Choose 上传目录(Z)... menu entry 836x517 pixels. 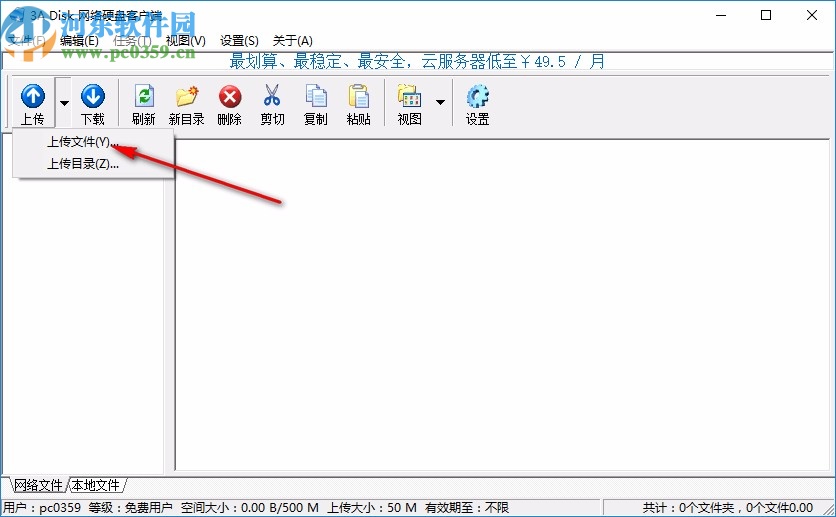pyautogui.click(x=83, y=164)
